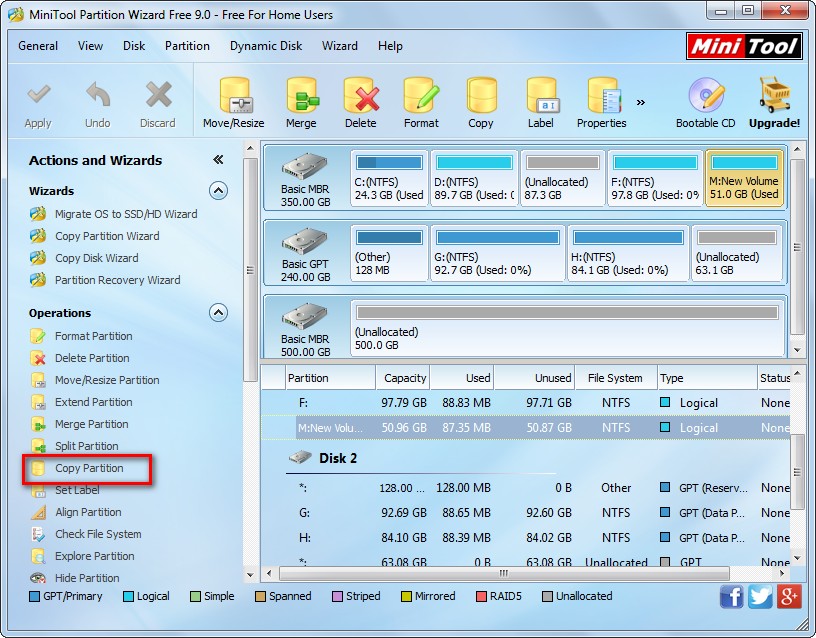Screen dimensions: 816x638
Task: Select the C:(NTFS) partition block
Action: pyautogui.click(x=389, y=178)
